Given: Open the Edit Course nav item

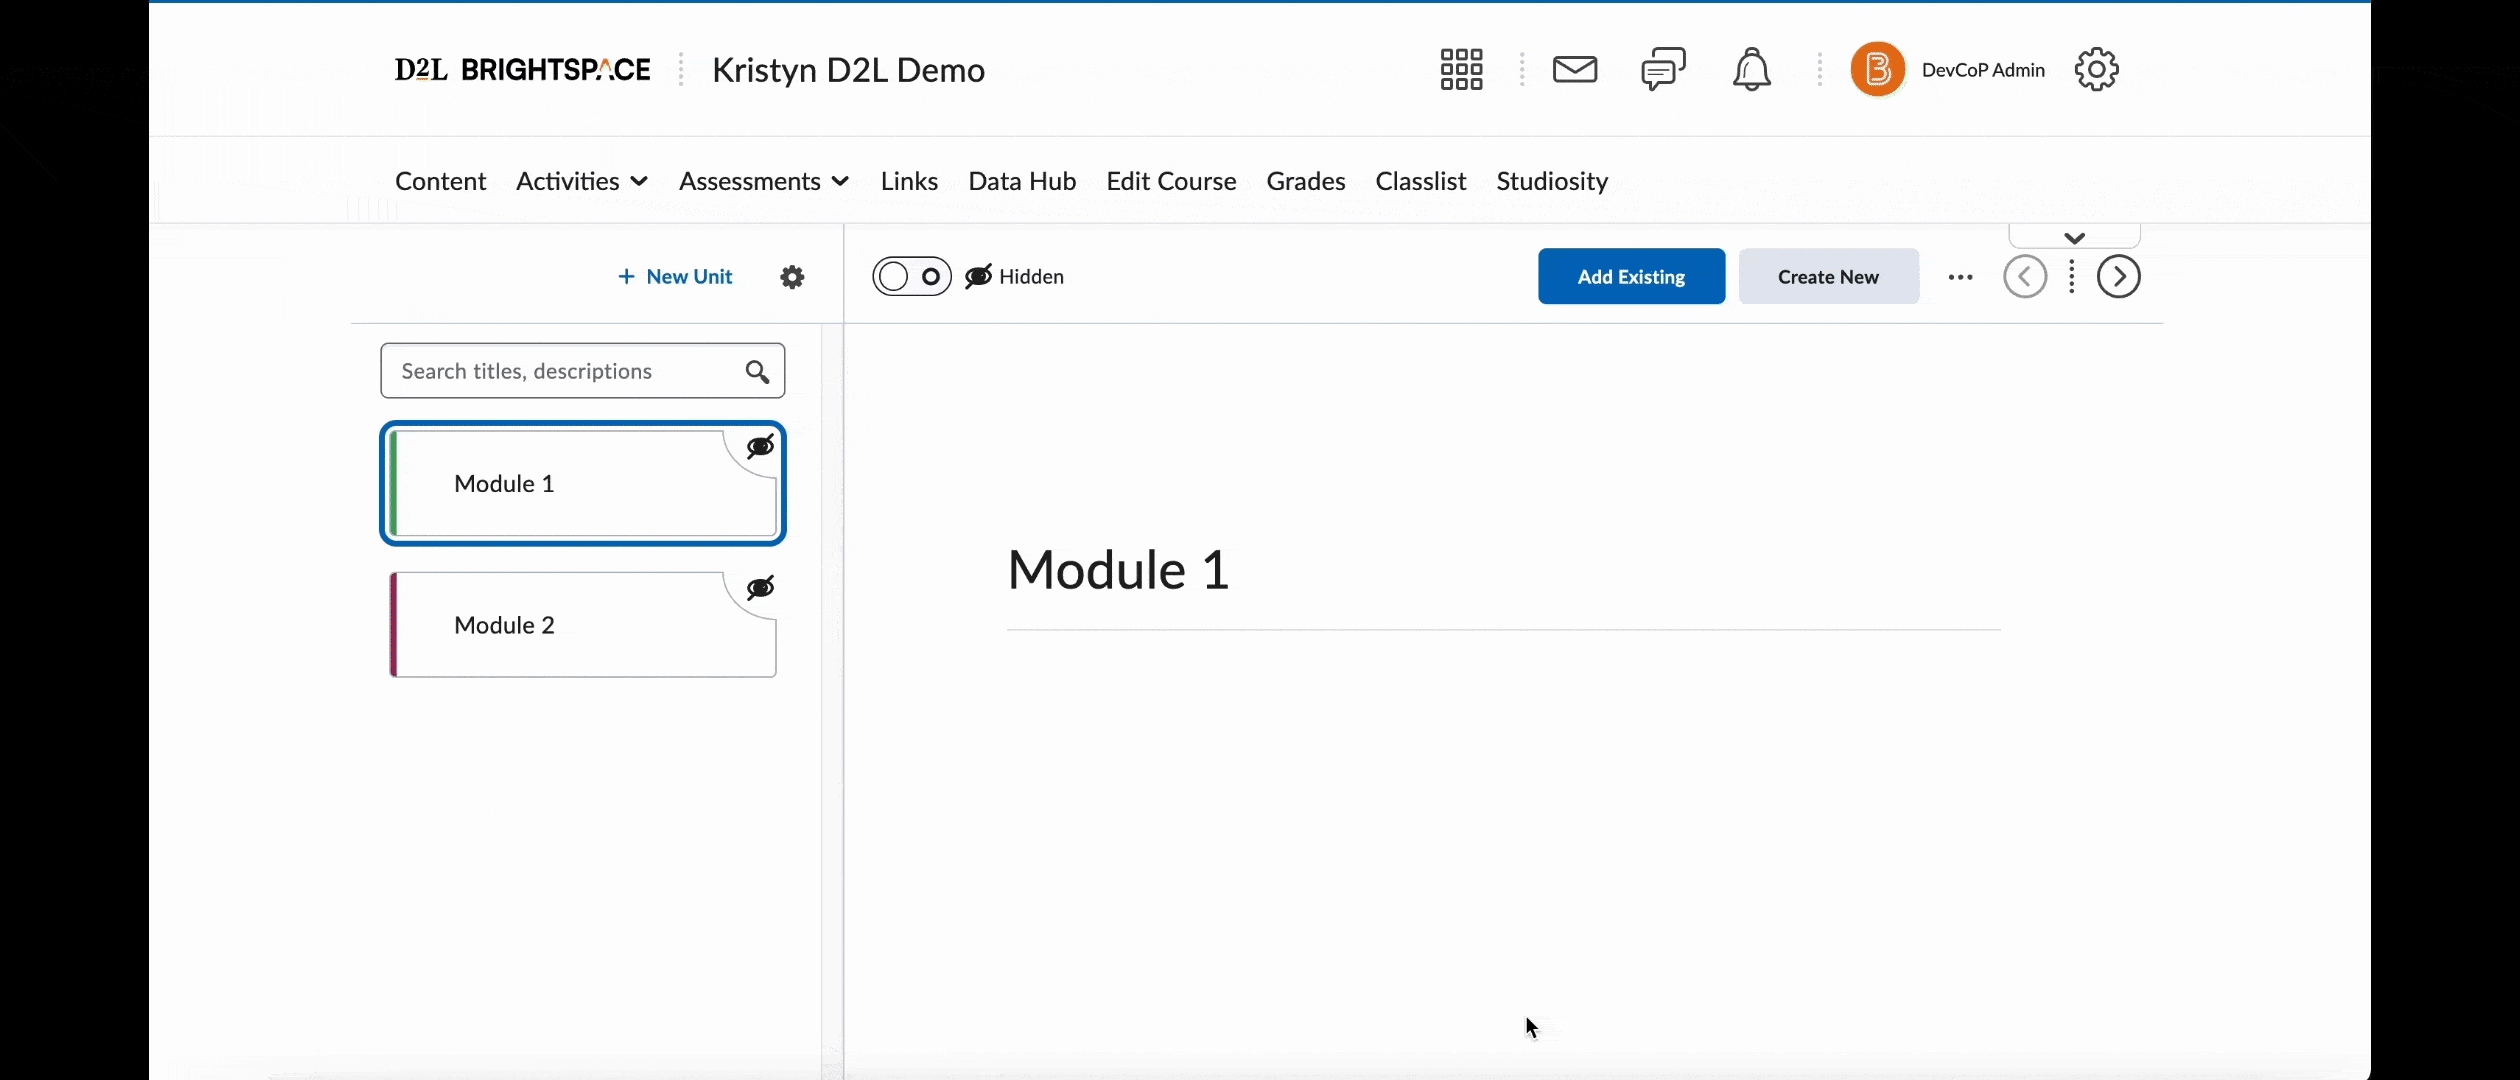Looking at the screenshot, I should pos(1171,181).
